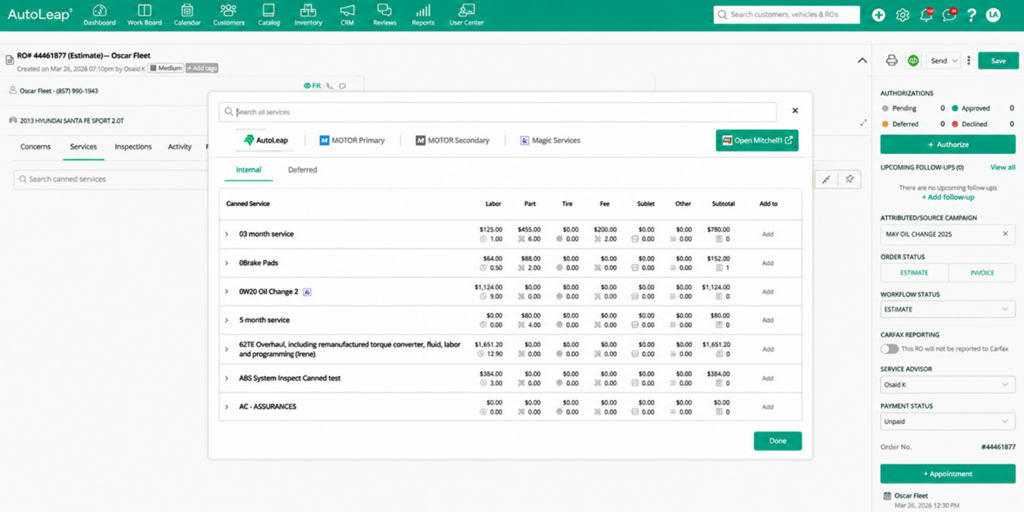Select the Internal tab

coord(249,170)
